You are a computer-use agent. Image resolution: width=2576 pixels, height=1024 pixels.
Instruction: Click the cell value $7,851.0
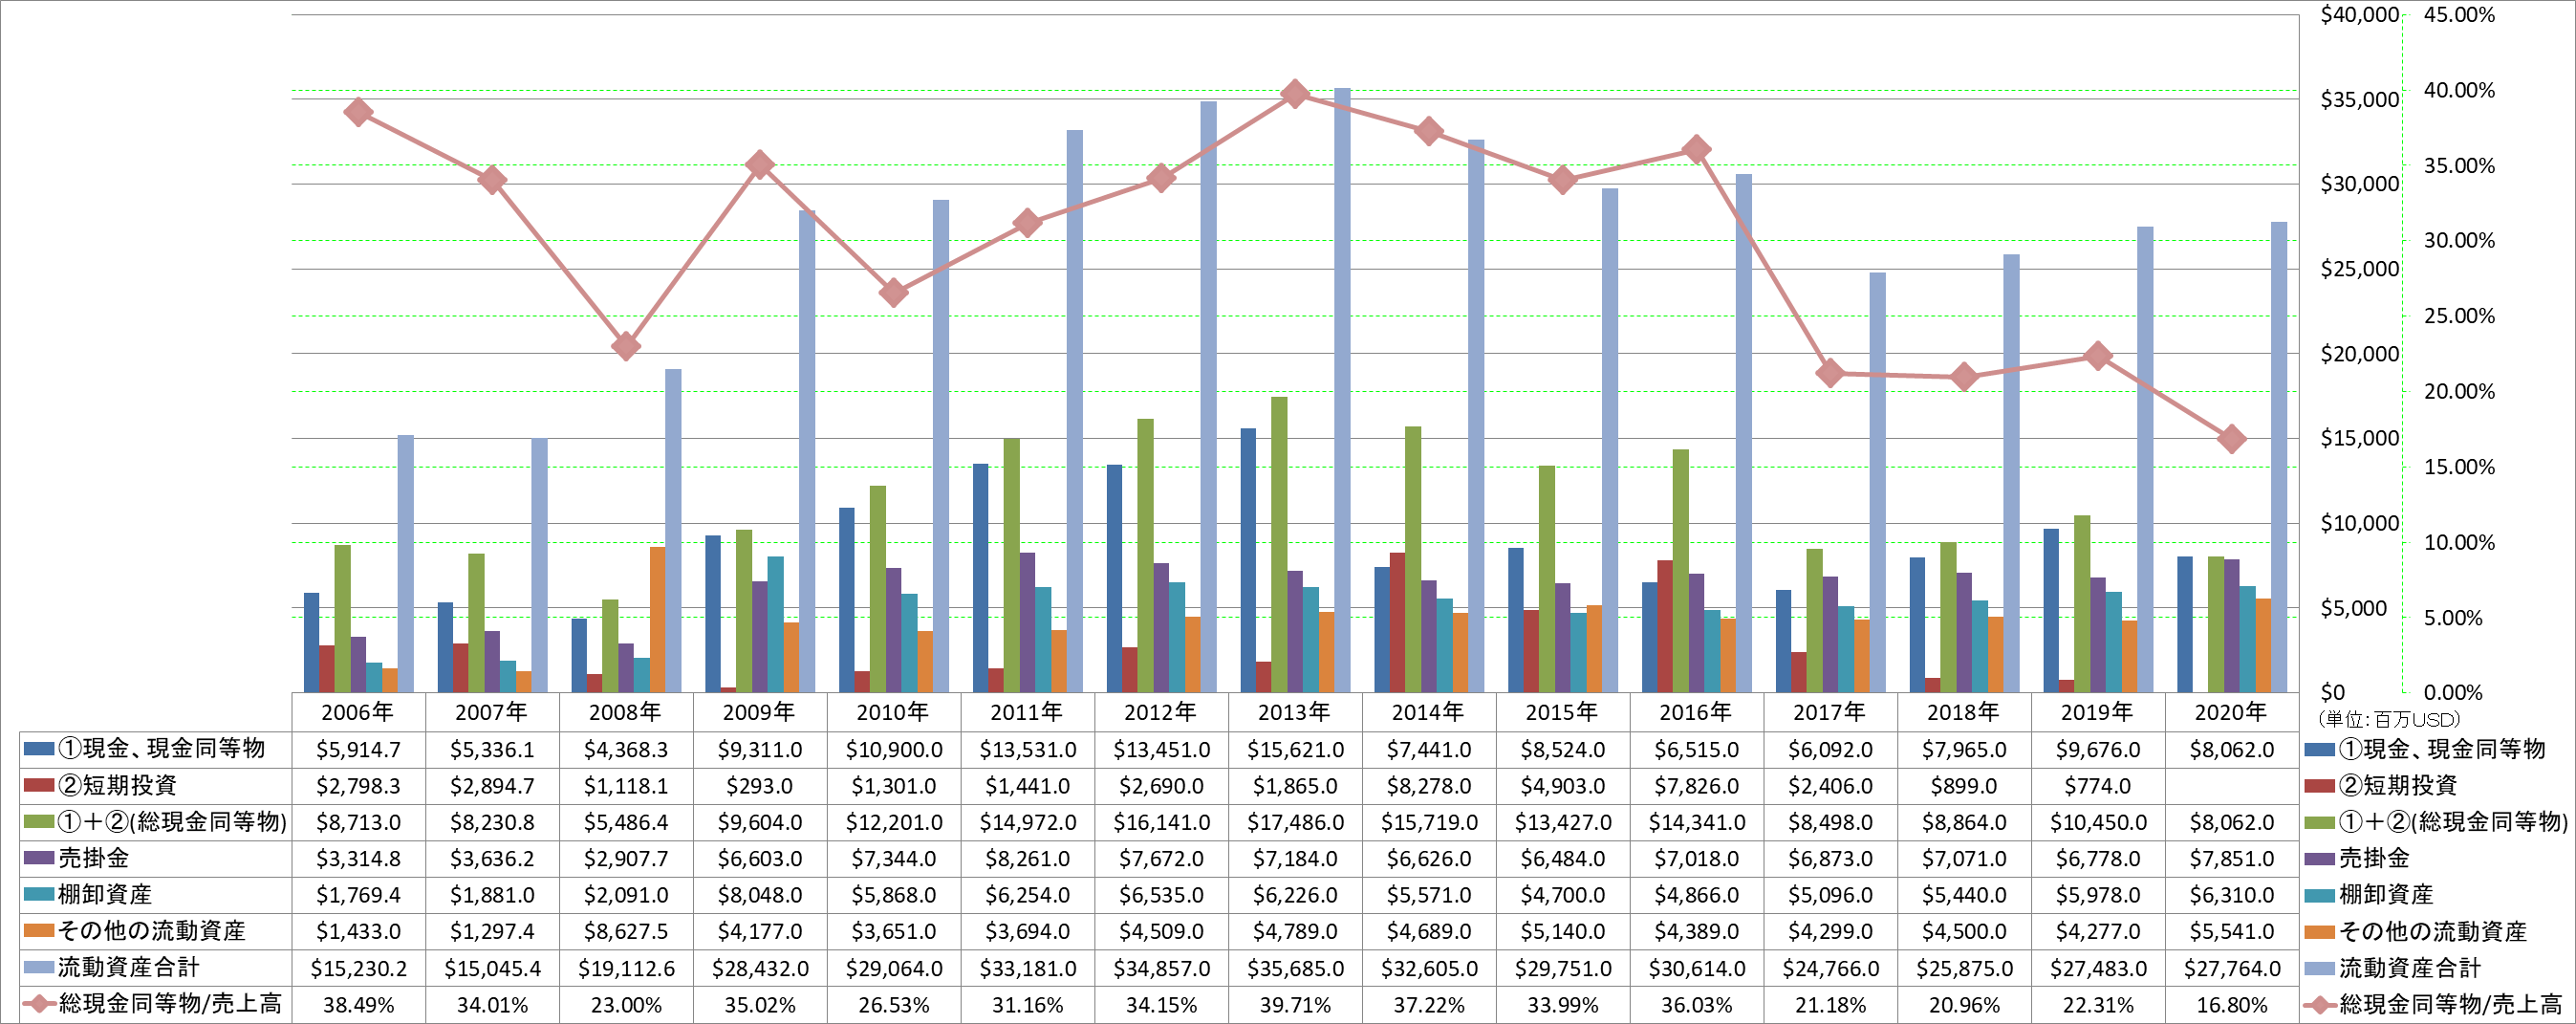[2231, 859]
